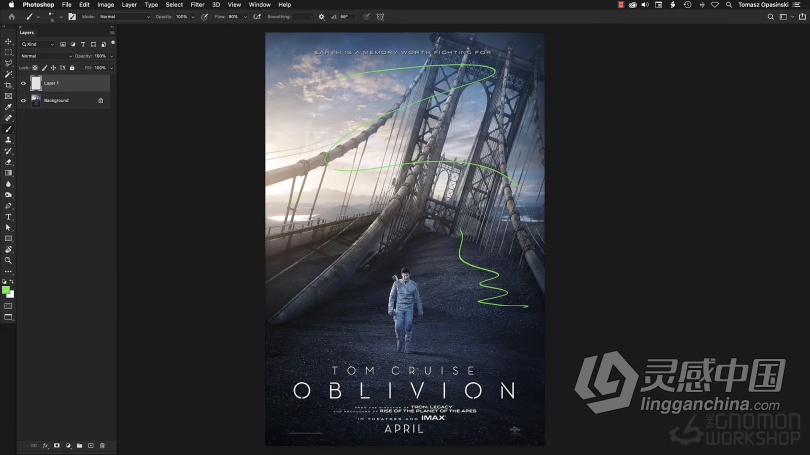Select the Dodge tool

coord(8,195)
